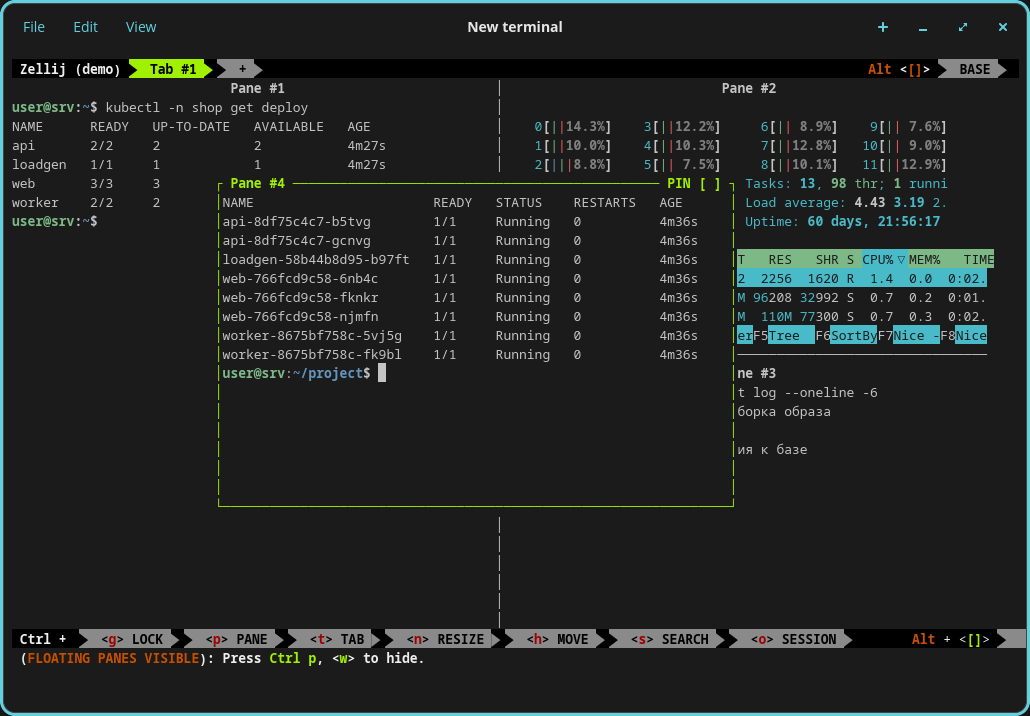Click the Pane #4 title
1030x716 pixels.
(258, 183)
